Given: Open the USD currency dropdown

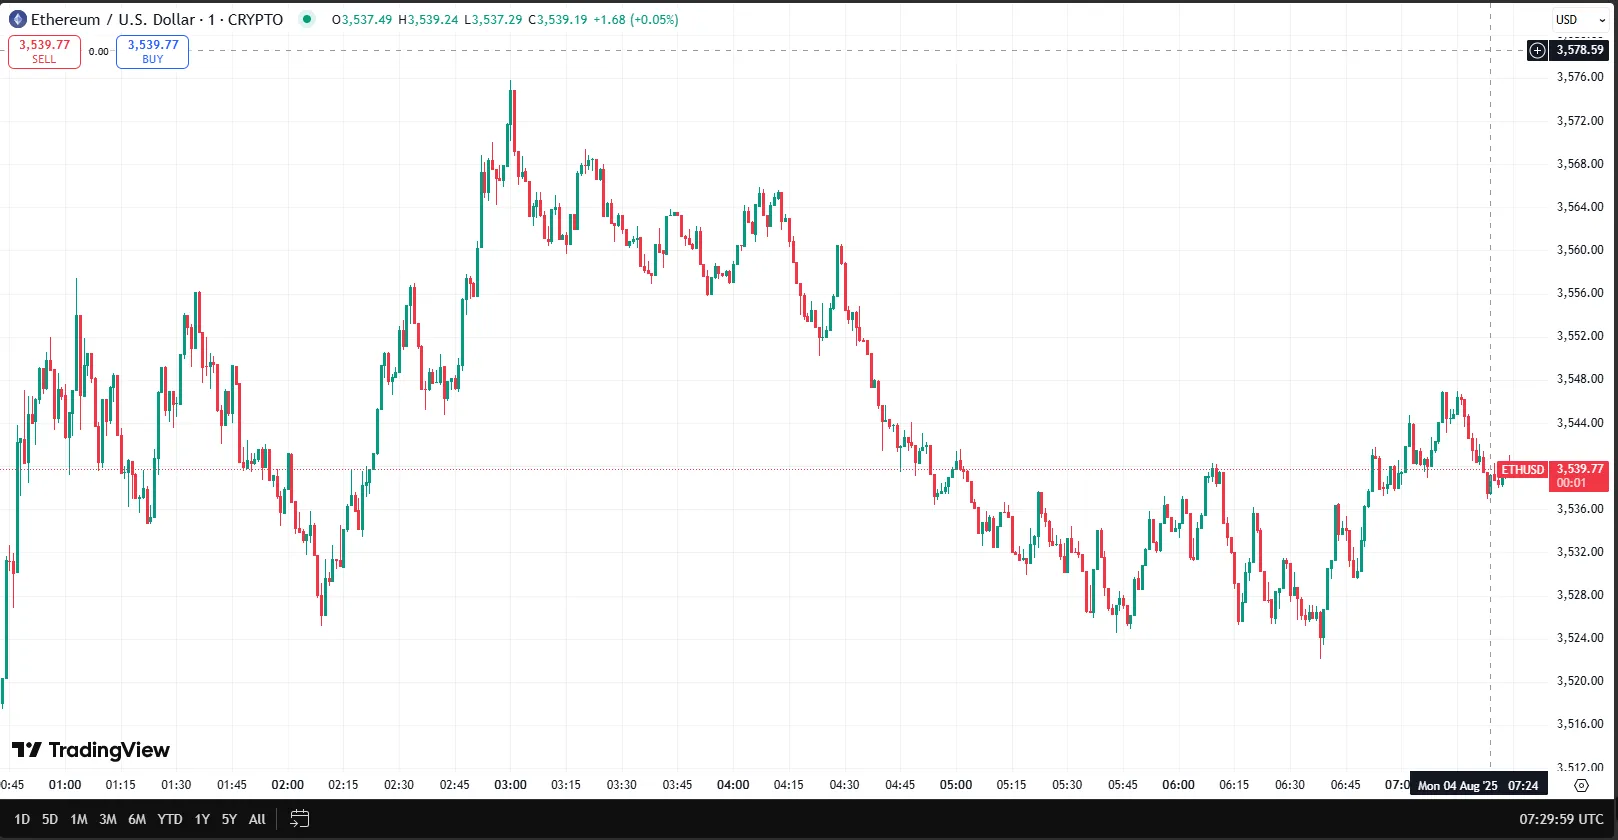Looking at the screenshot, I should click(1580, 19).
